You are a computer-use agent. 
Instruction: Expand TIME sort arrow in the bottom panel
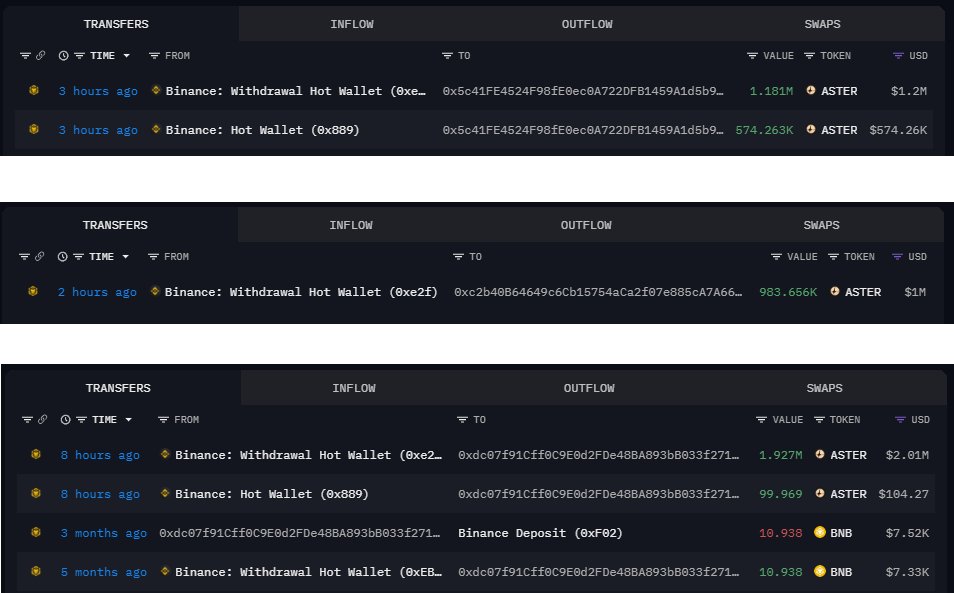[128, 420]
